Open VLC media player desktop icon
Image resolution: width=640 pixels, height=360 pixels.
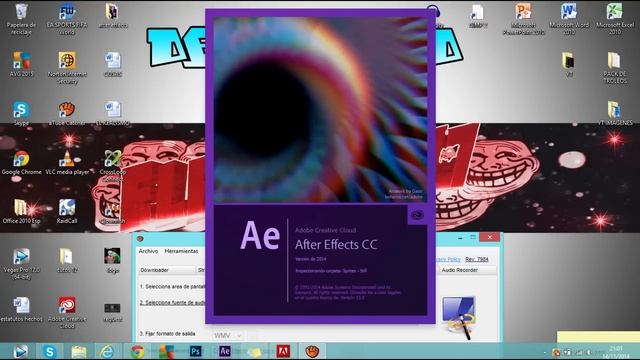[67, 162]
